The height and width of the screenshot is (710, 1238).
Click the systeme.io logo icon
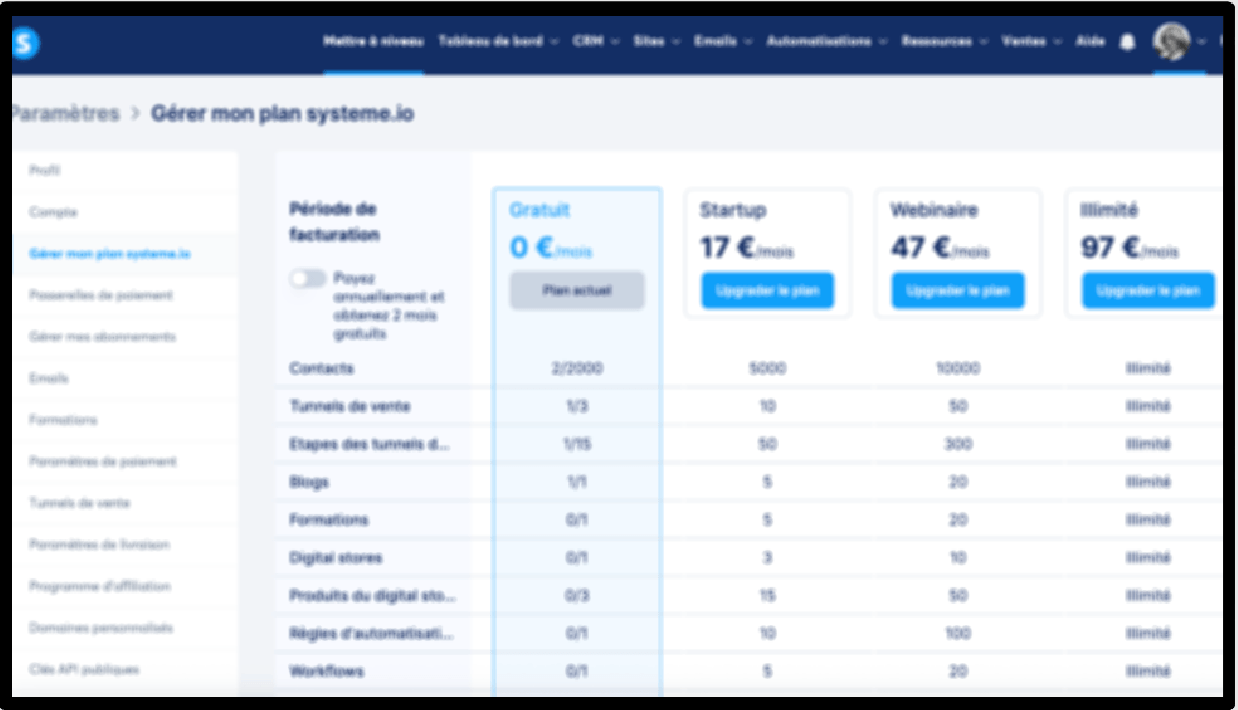pyautogui.click(x=26, y=44)
